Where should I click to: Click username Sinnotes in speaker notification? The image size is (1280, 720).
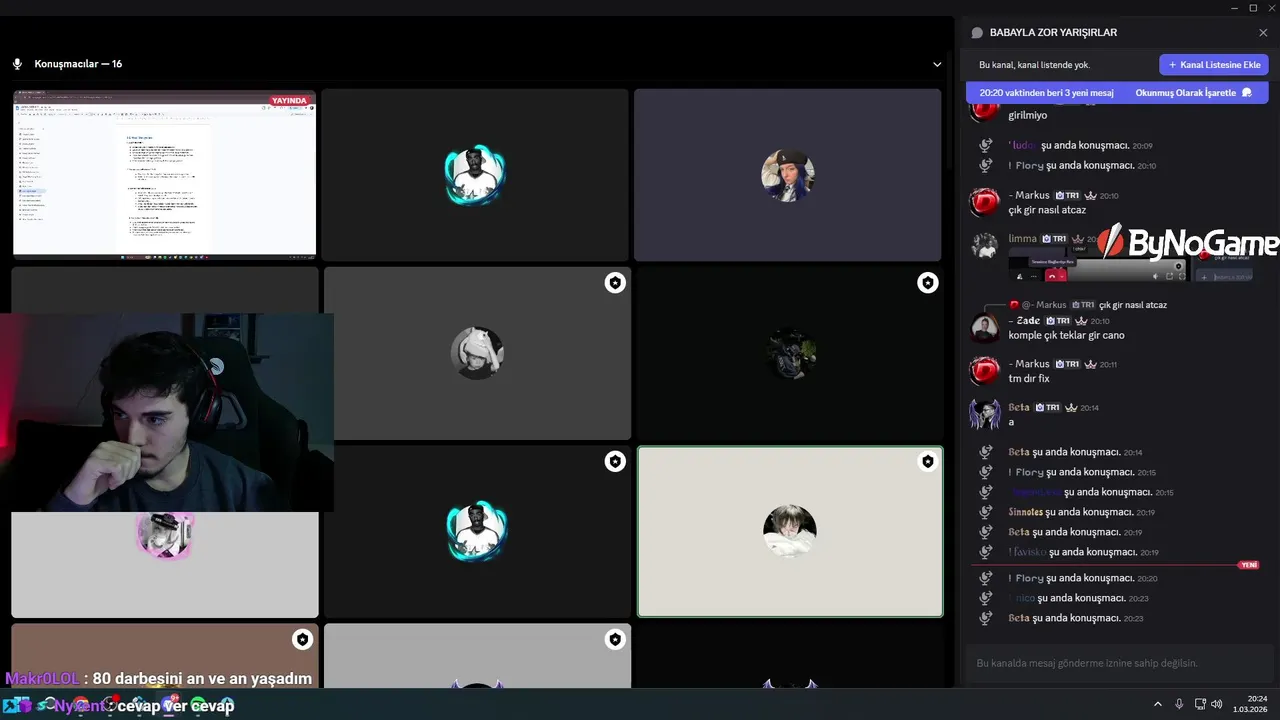click(x=1026, y=512)
